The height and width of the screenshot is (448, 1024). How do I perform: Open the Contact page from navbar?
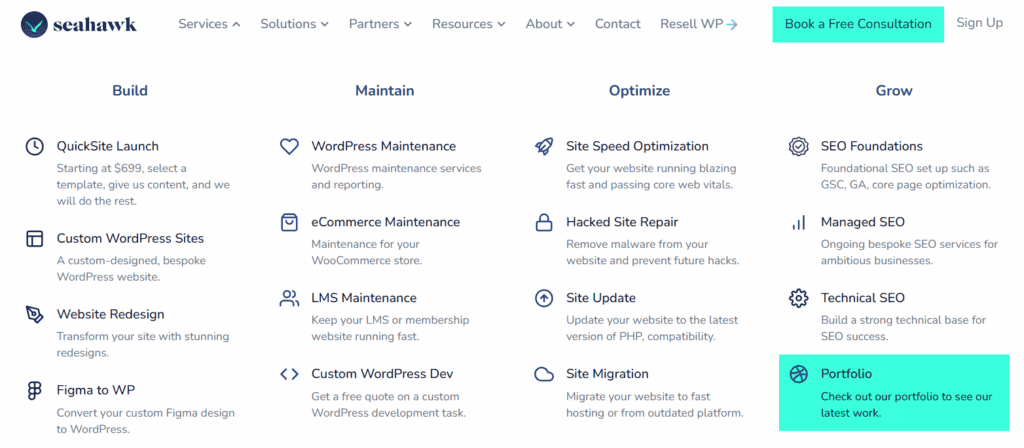(x=618, y=24)
